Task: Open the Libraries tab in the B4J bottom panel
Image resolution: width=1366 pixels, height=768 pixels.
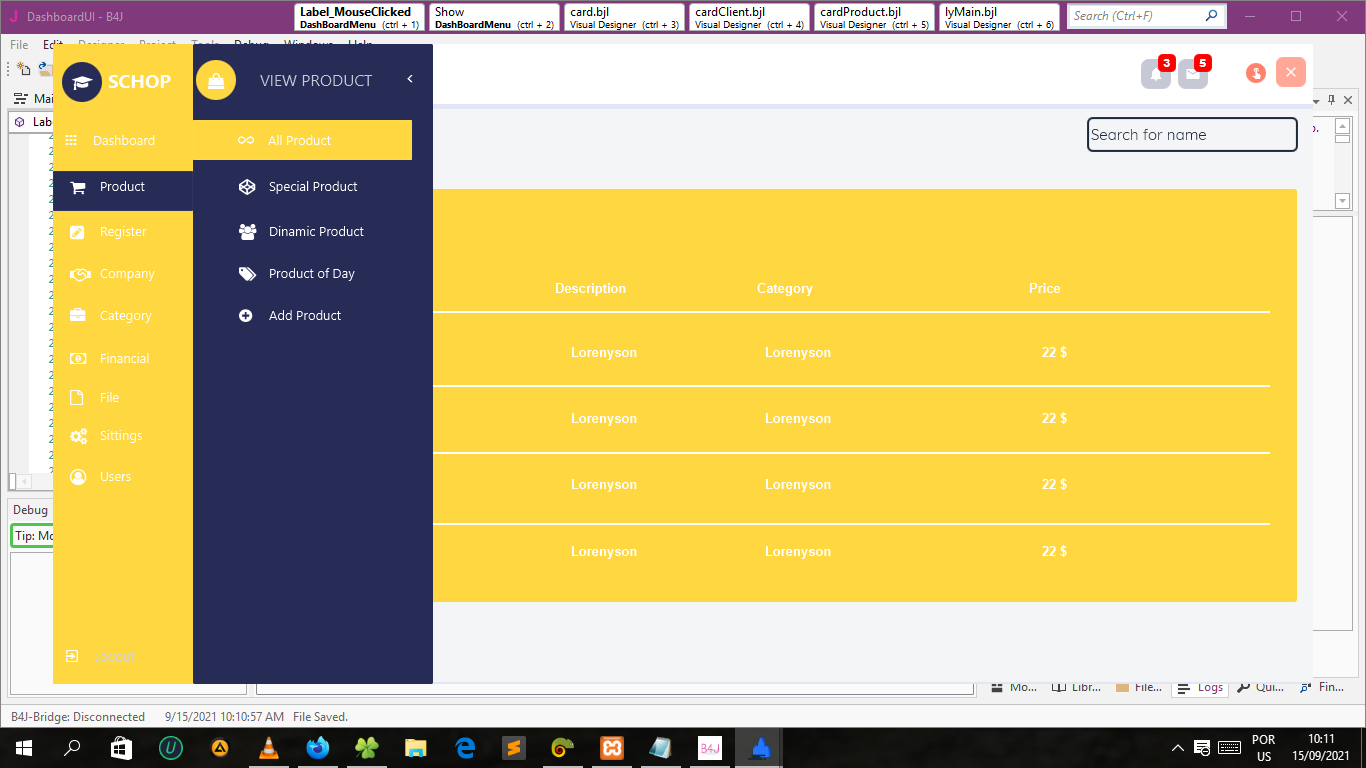Action: 1076,688
